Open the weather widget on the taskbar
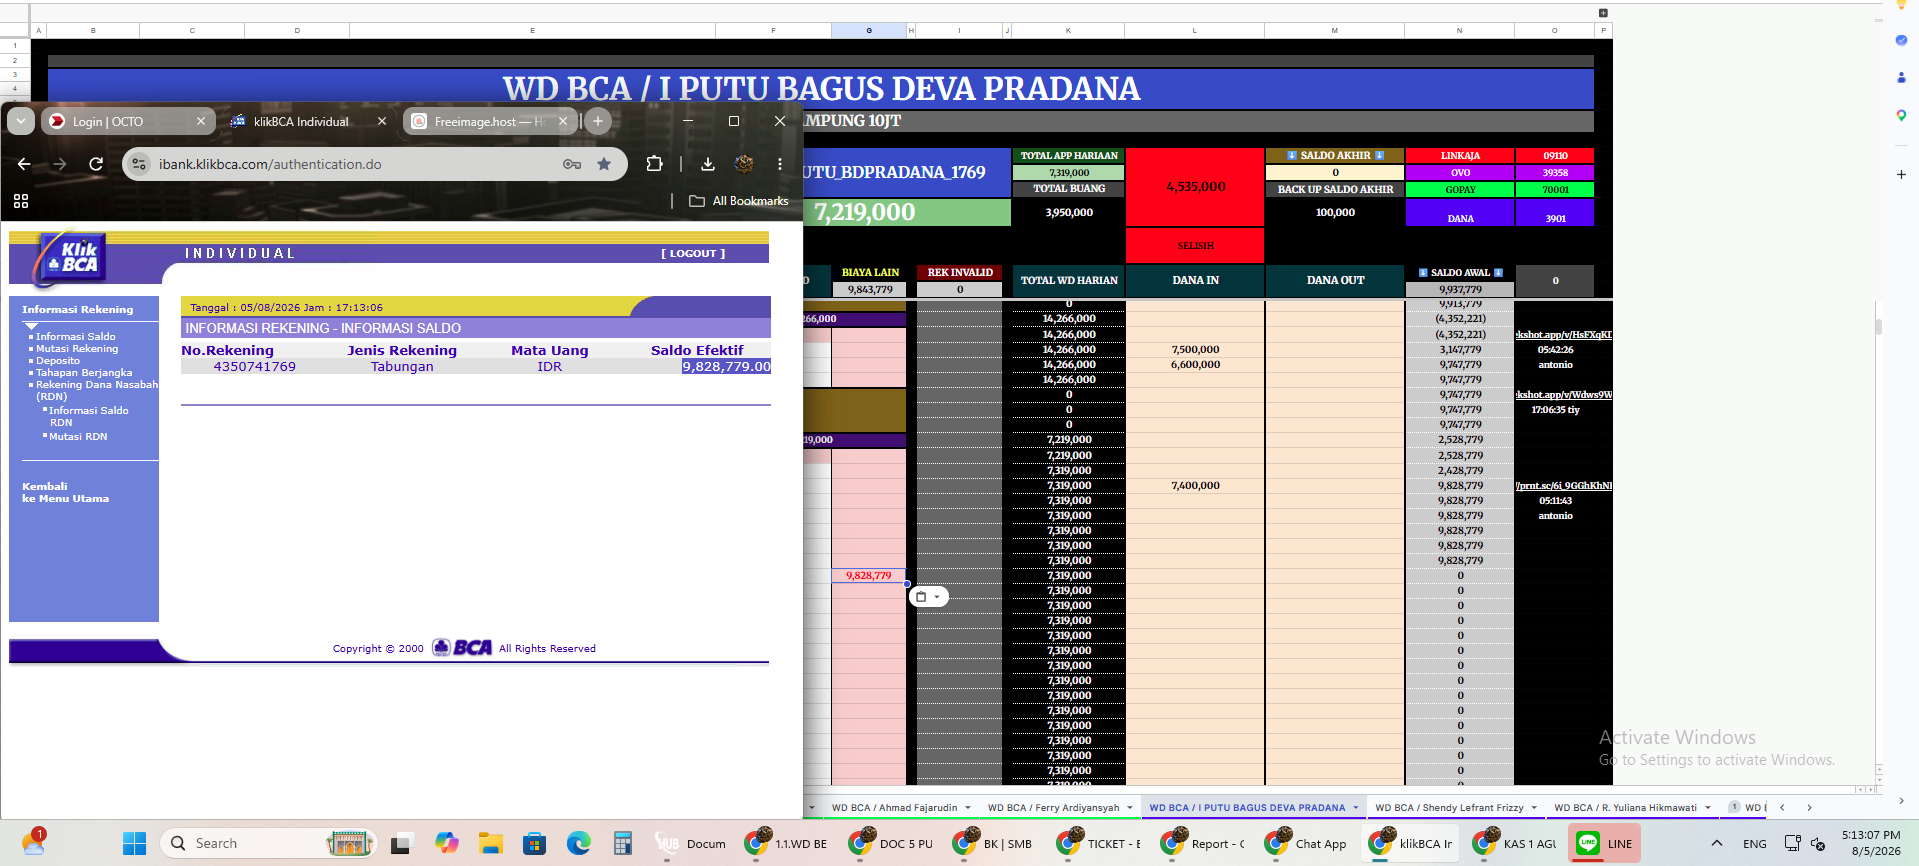This screenshot has width=1919, height=866. [x=33, y=842]
